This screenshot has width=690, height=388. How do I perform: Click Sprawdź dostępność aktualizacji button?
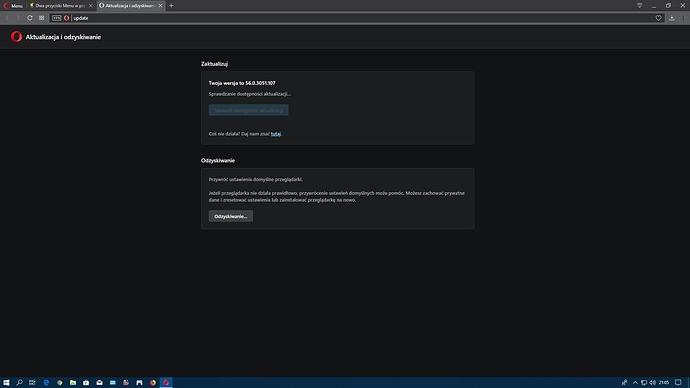[x=249, y=110]
